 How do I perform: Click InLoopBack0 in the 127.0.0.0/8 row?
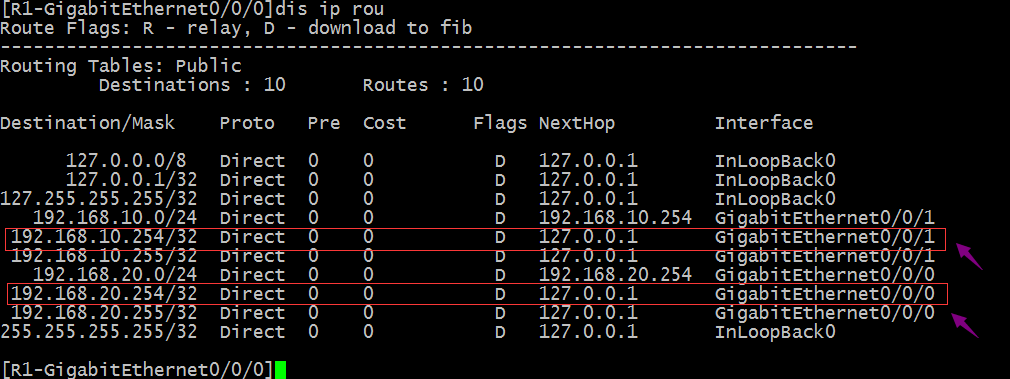pyautogui.click(x=775, y=161)
